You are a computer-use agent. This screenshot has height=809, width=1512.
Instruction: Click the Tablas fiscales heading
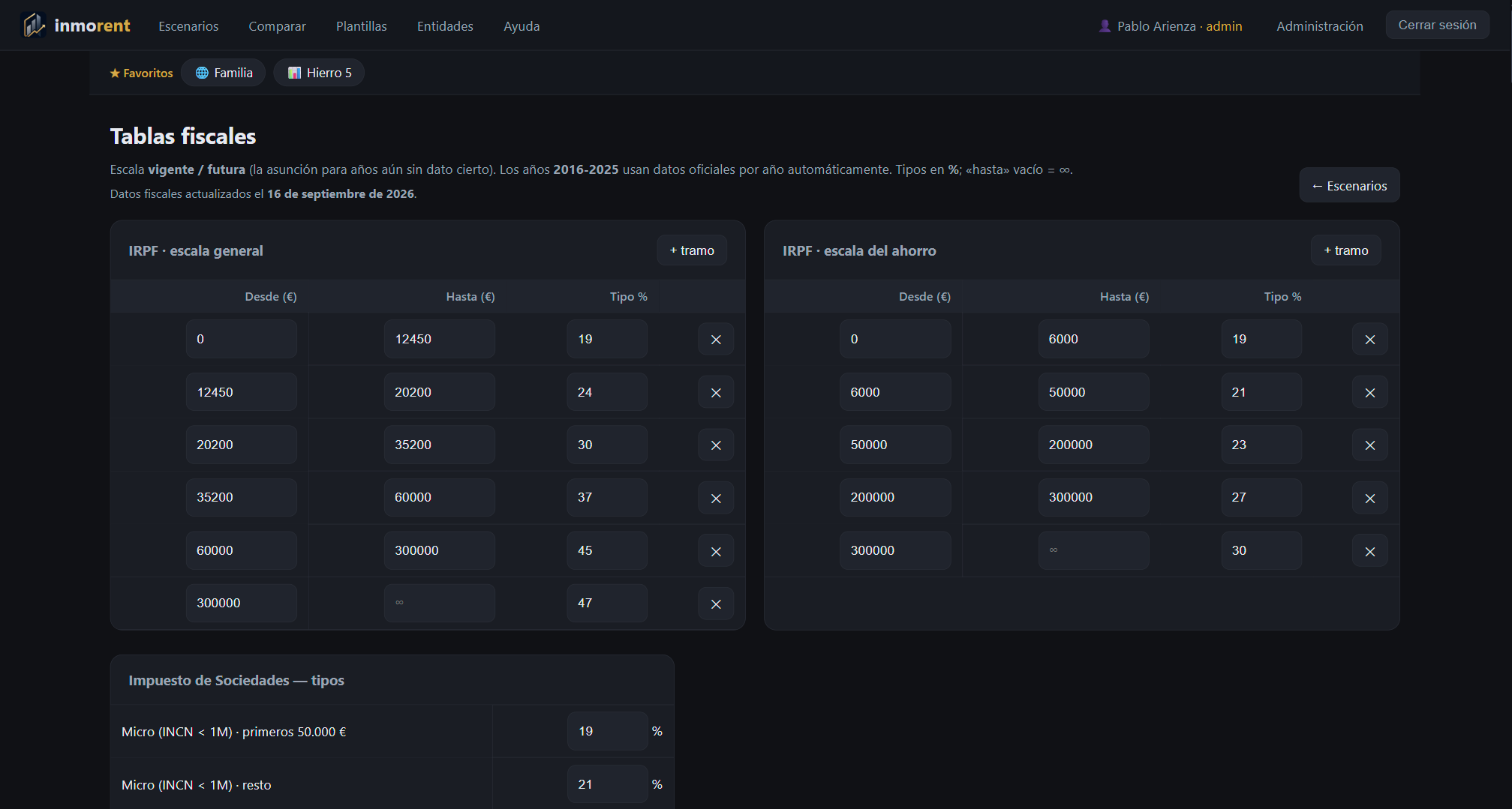[x=183, y=136]
